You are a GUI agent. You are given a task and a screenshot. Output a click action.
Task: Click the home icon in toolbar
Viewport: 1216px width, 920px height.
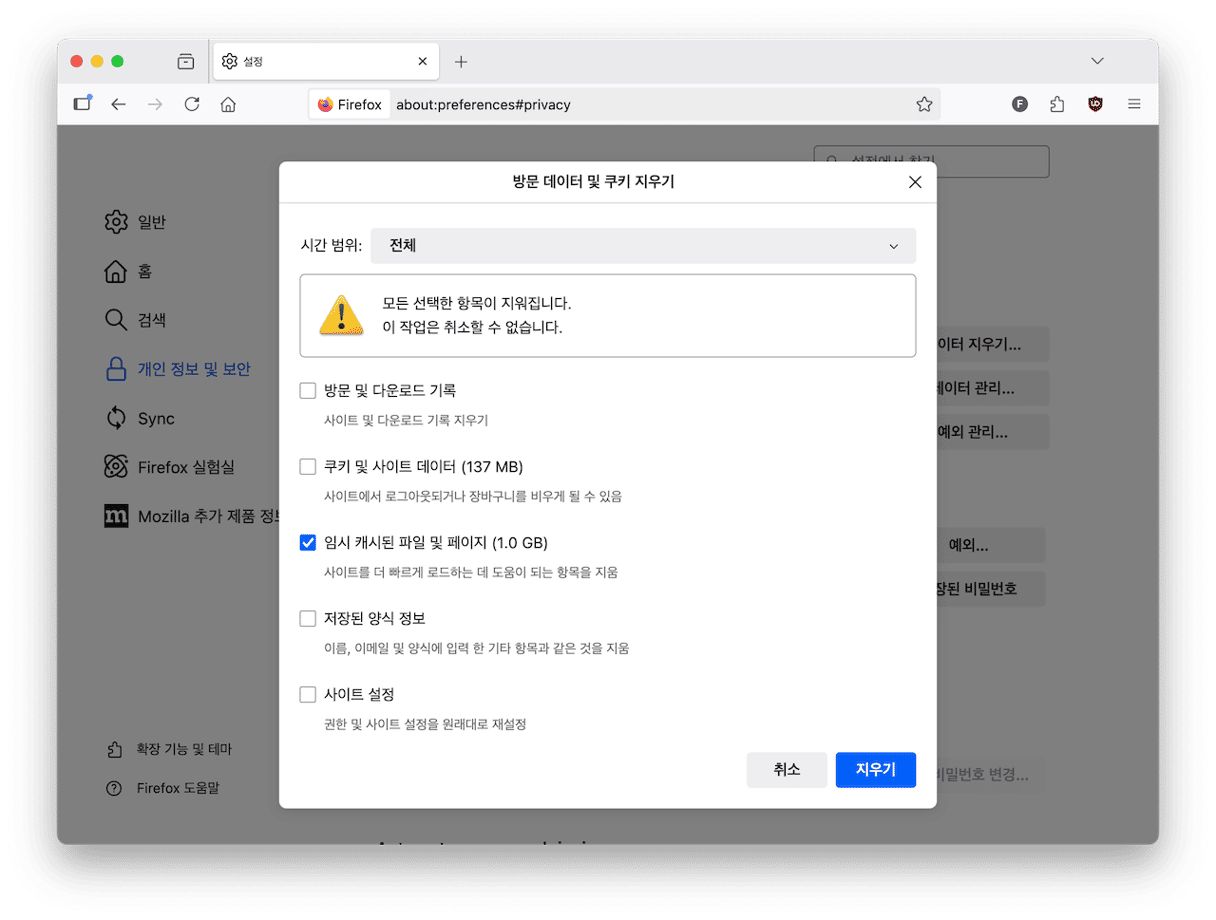[x=228, y=104]
